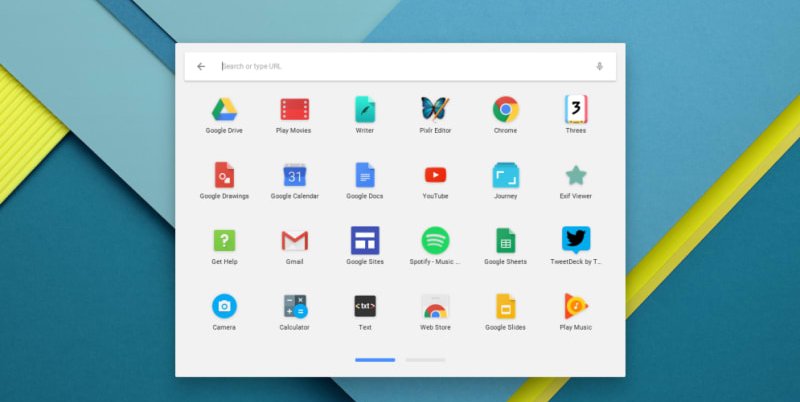
Task: Open the Get Help app
Action: click(x=224, y=240)
